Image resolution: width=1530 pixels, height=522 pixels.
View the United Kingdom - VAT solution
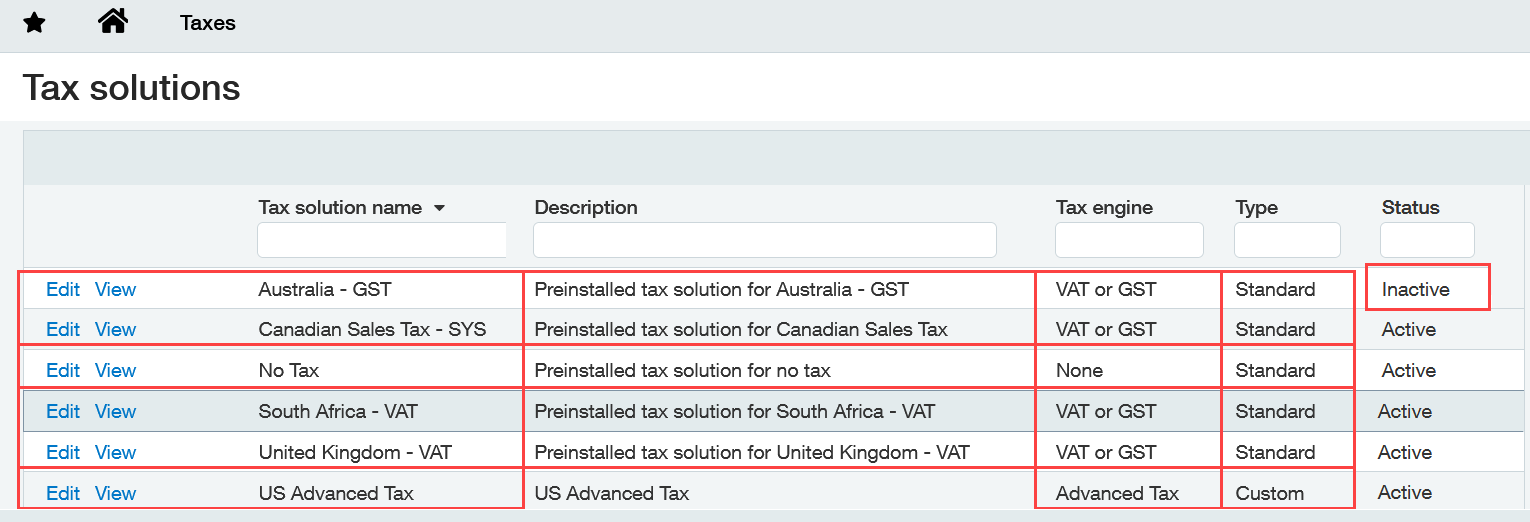(x=115, y=452)
